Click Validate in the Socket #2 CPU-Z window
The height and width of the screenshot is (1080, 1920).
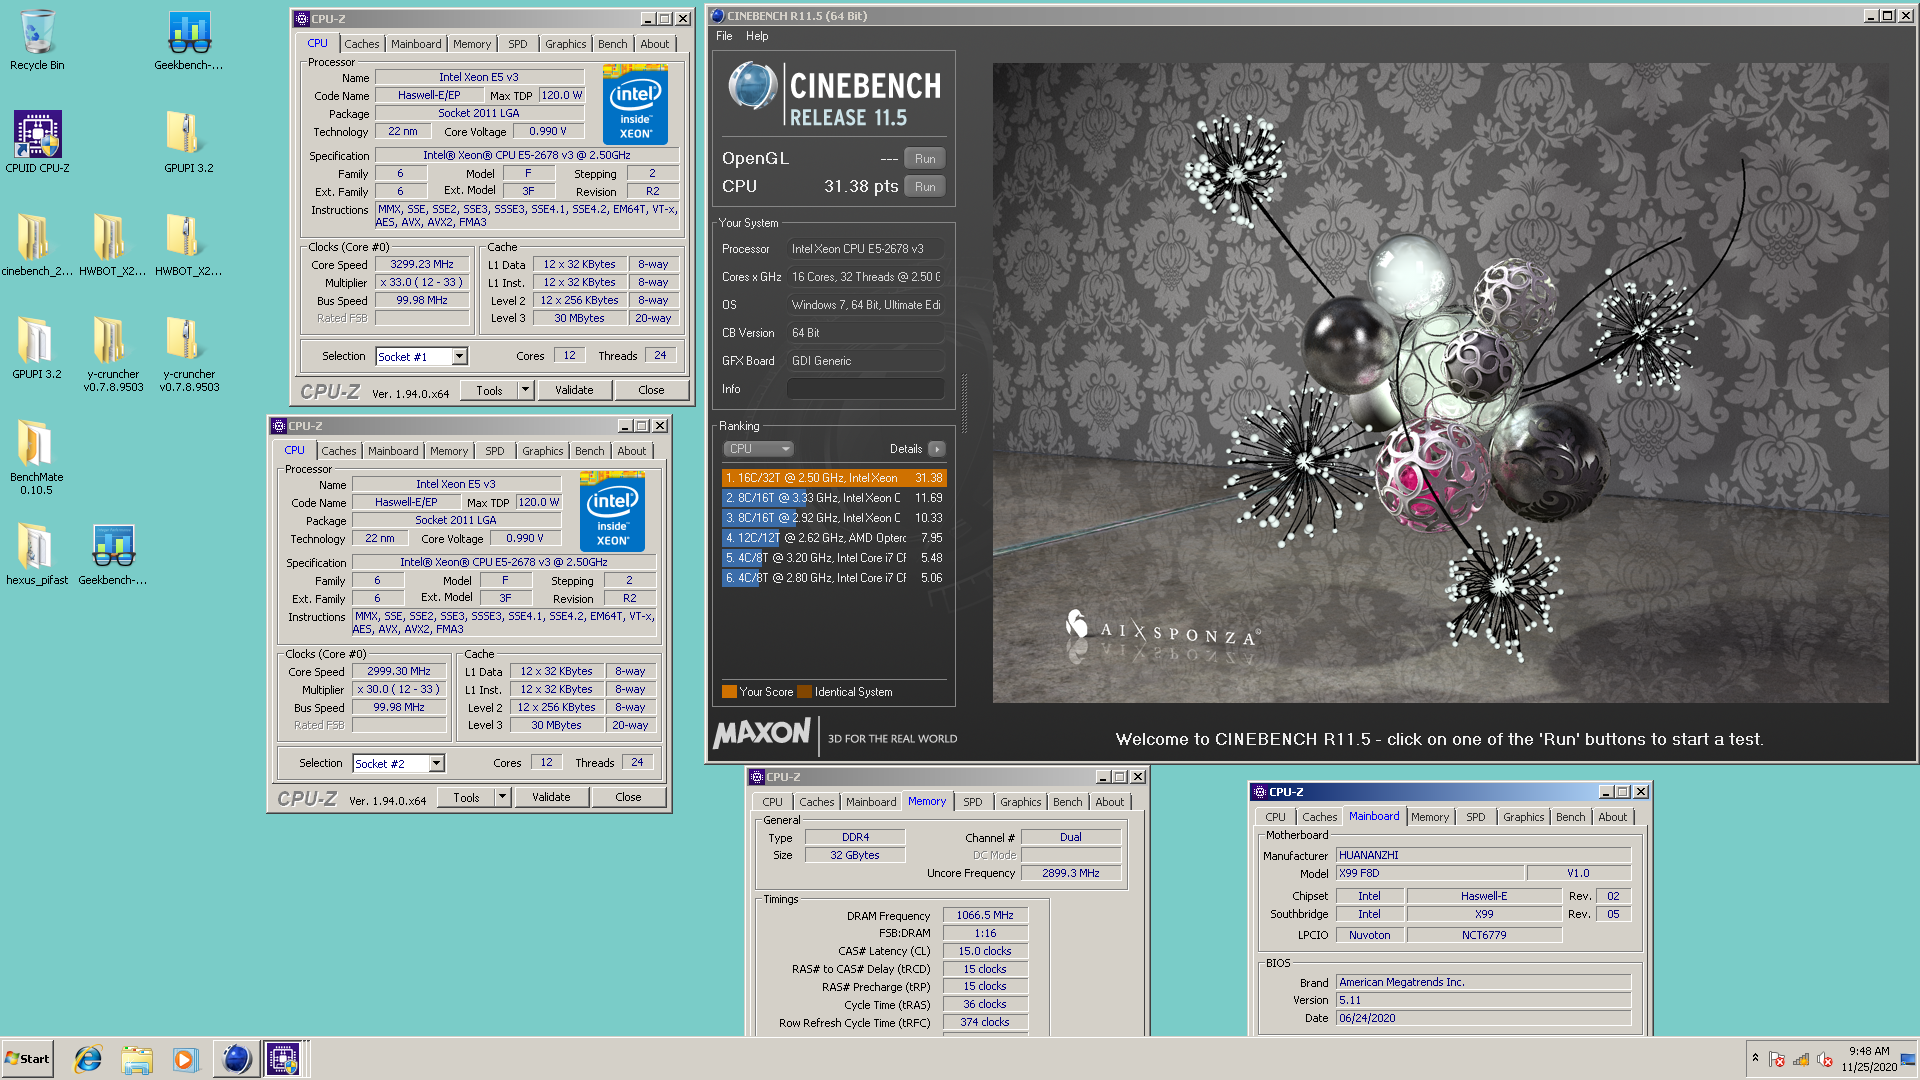(x=551, y=797)
